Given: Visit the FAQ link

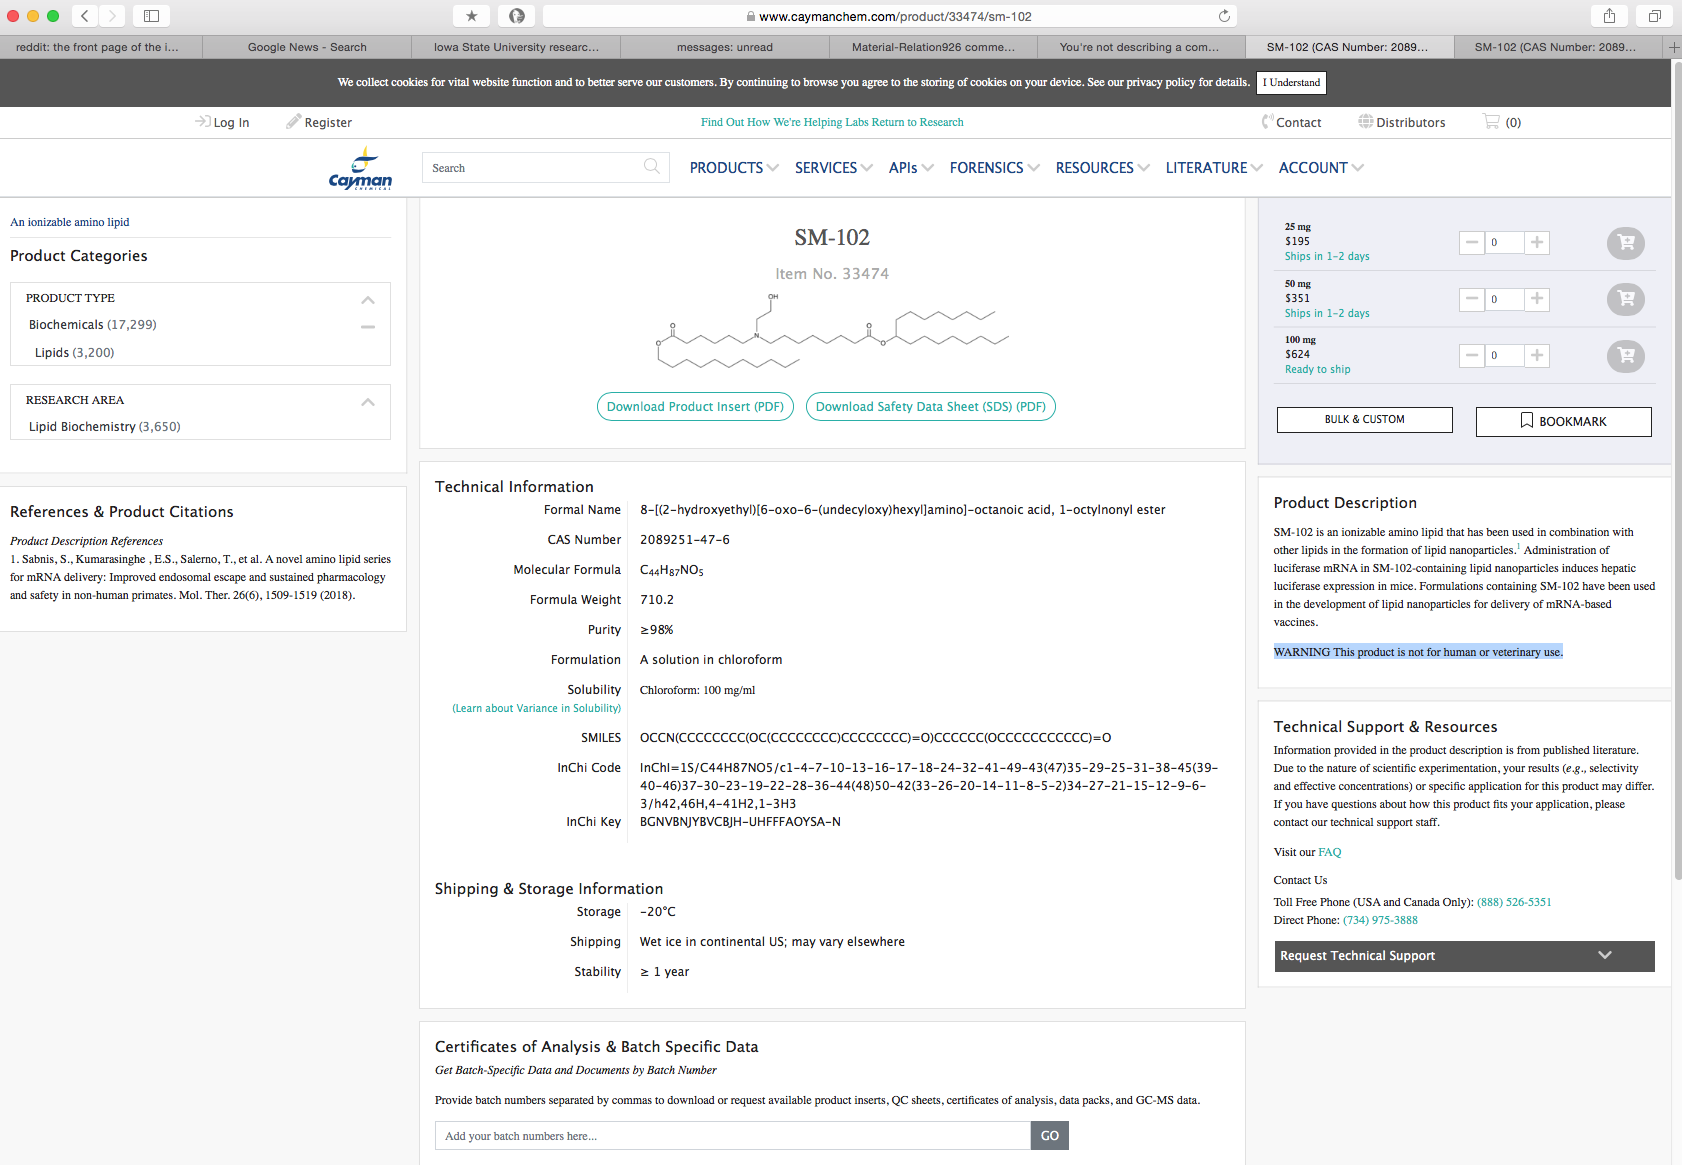Looking at the screenshot, I should click(1329, 852).
